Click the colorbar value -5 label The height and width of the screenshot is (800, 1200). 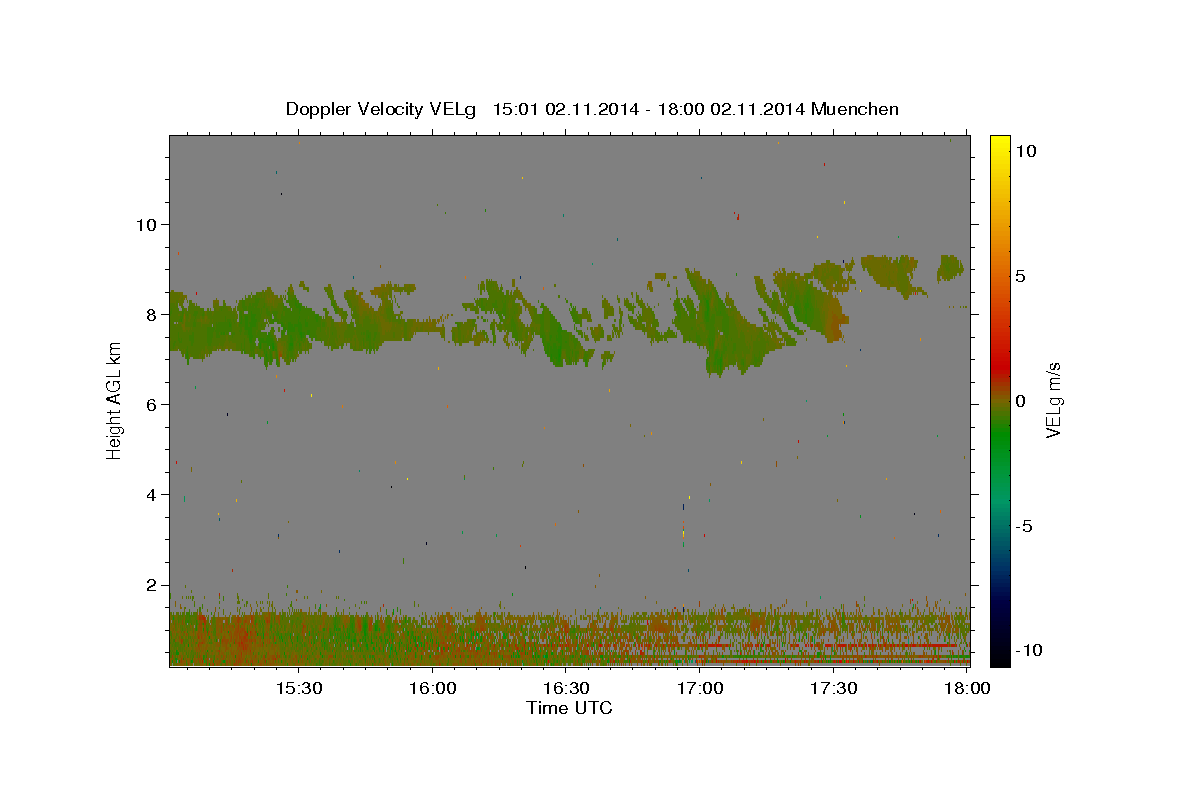(x=1024, y=526)
